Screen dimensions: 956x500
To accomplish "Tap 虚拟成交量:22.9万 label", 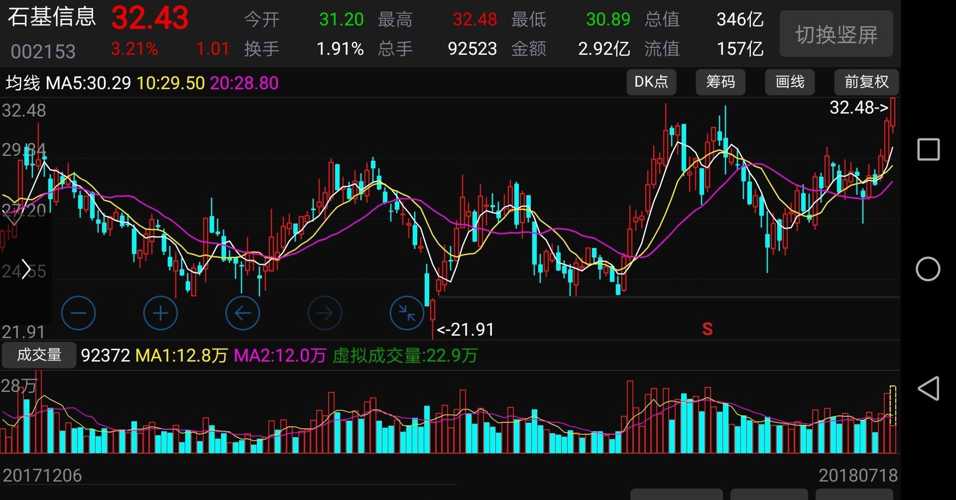I will [405, 355].
